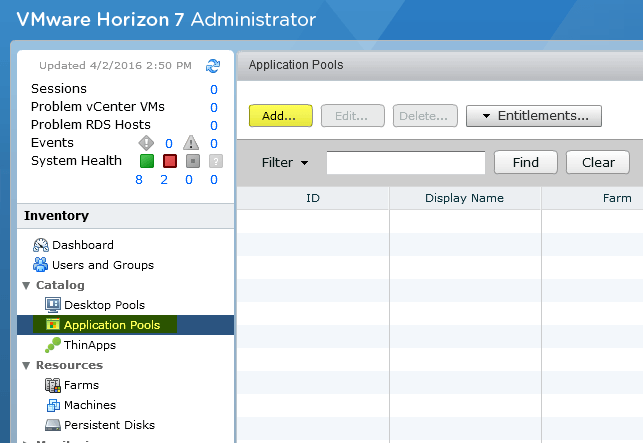This screenshot has height=443, width=643.
Task: Click the Sessions label
Action: pyautogui.click(x=59, y=89)
